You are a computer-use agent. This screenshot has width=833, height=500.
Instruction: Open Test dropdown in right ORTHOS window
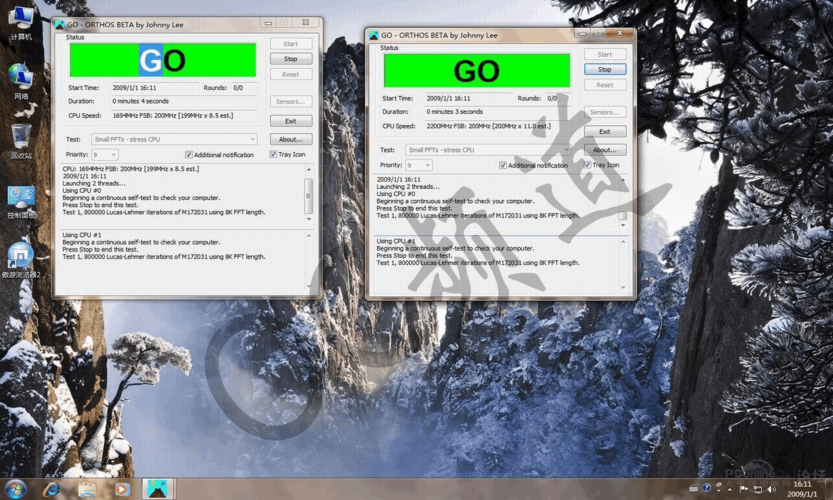click(488, 150)
